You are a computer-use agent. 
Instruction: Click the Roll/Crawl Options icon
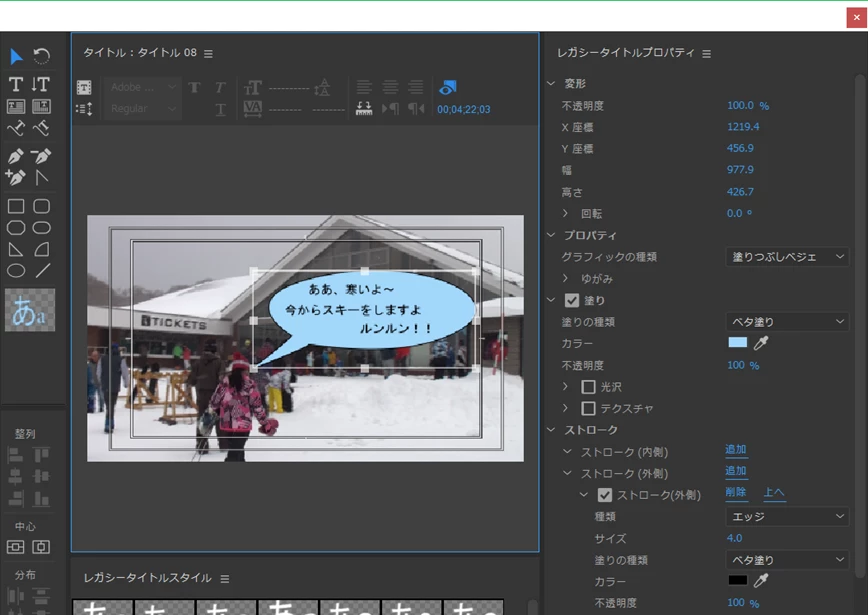84,109
